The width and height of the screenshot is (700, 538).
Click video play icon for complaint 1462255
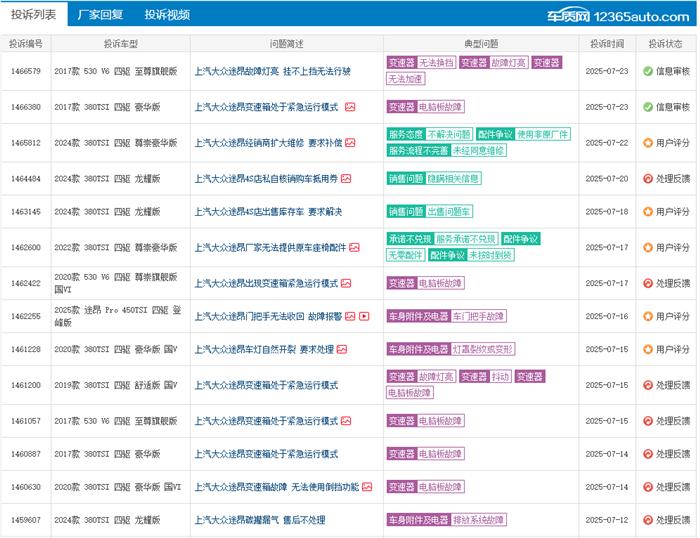point(364,316)
